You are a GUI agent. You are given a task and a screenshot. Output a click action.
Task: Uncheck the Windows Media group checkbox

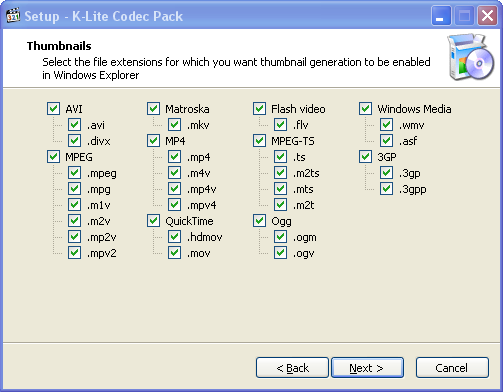[365, 109]
